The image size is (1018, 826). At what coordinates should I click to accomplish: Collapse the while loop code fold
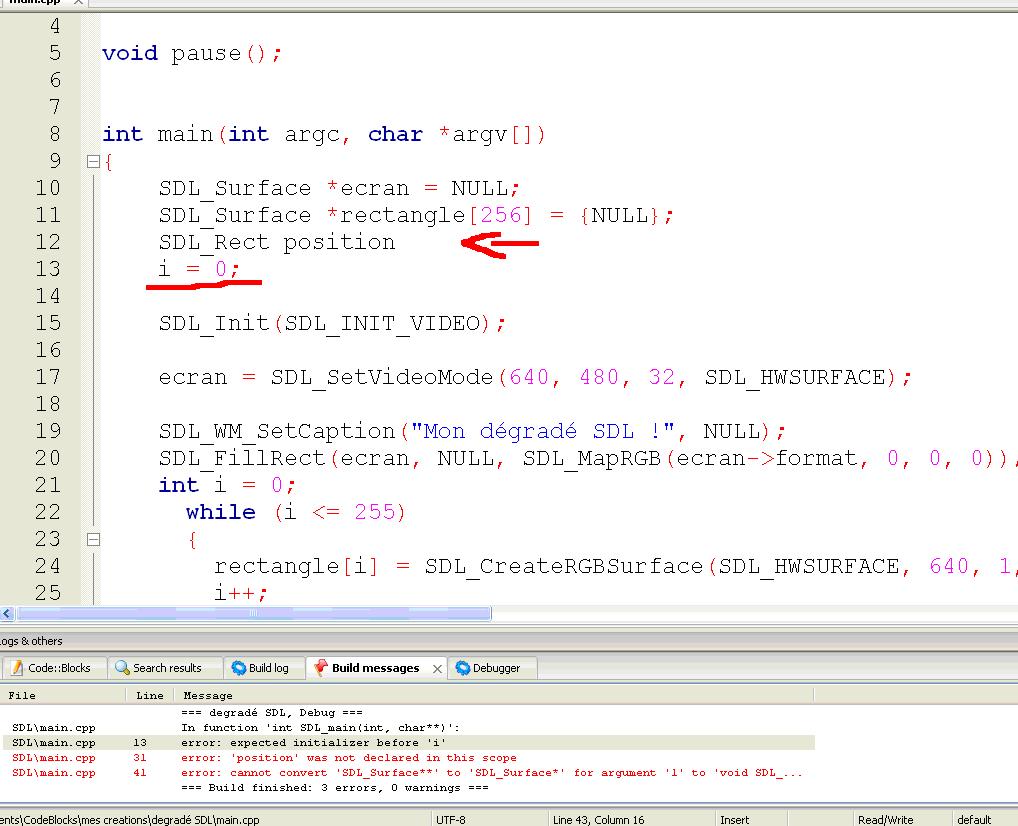click(x=91, y=539)
